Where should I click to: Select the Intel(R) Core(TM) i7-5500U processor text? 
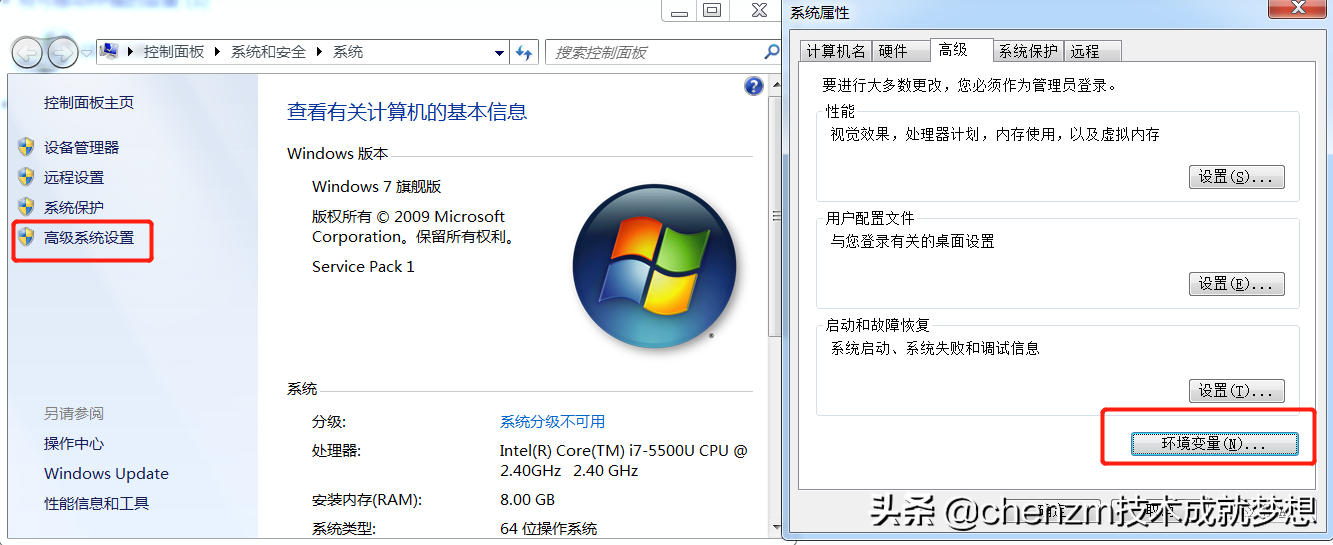tap(624, 460)
